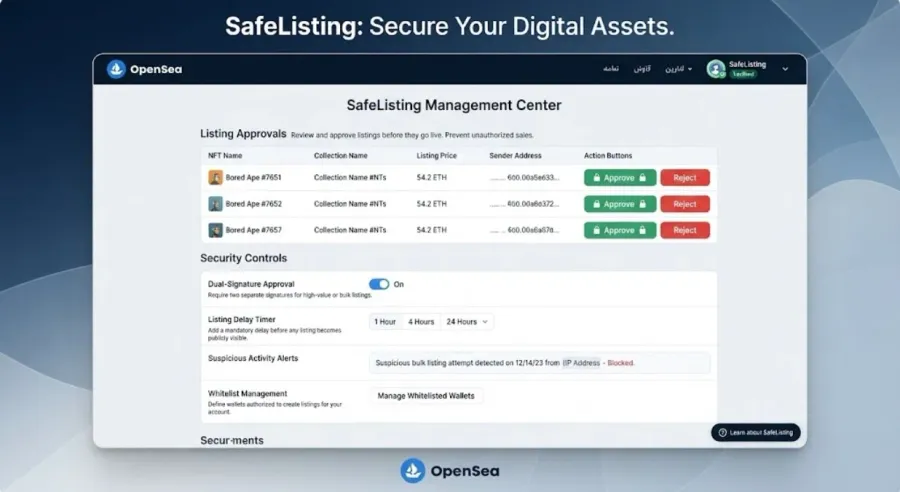This screenshot has width=900, height=492.
Task: Click the red Blocked status text
Action: [620, 363]
